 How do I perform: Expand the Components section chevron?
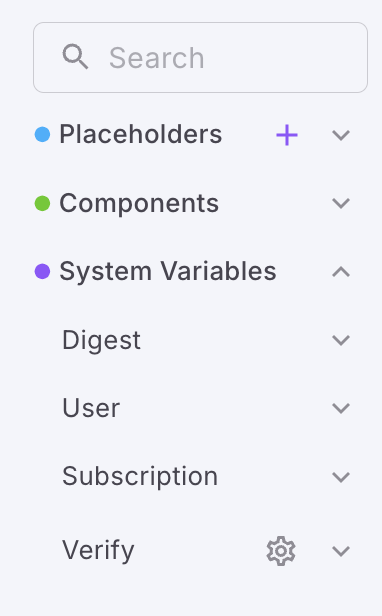click(x=341, y=204)
